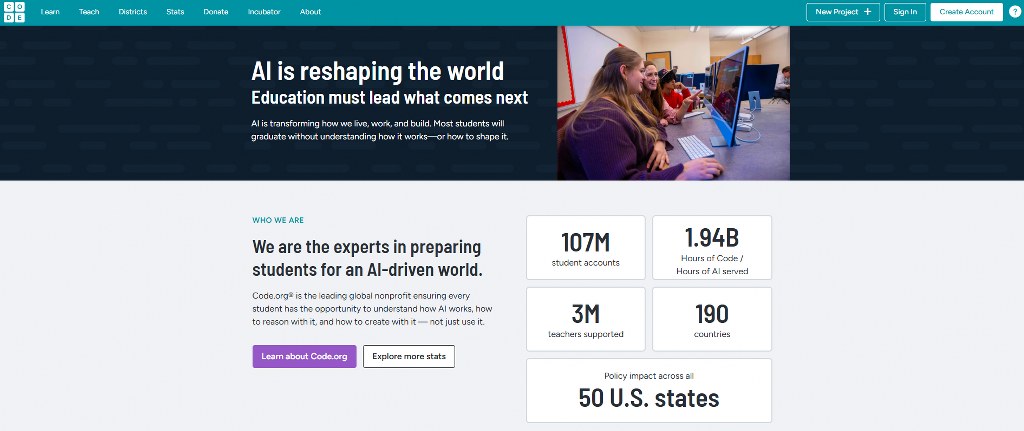
Task: Open the Districts menu
Action: point(133,12)
